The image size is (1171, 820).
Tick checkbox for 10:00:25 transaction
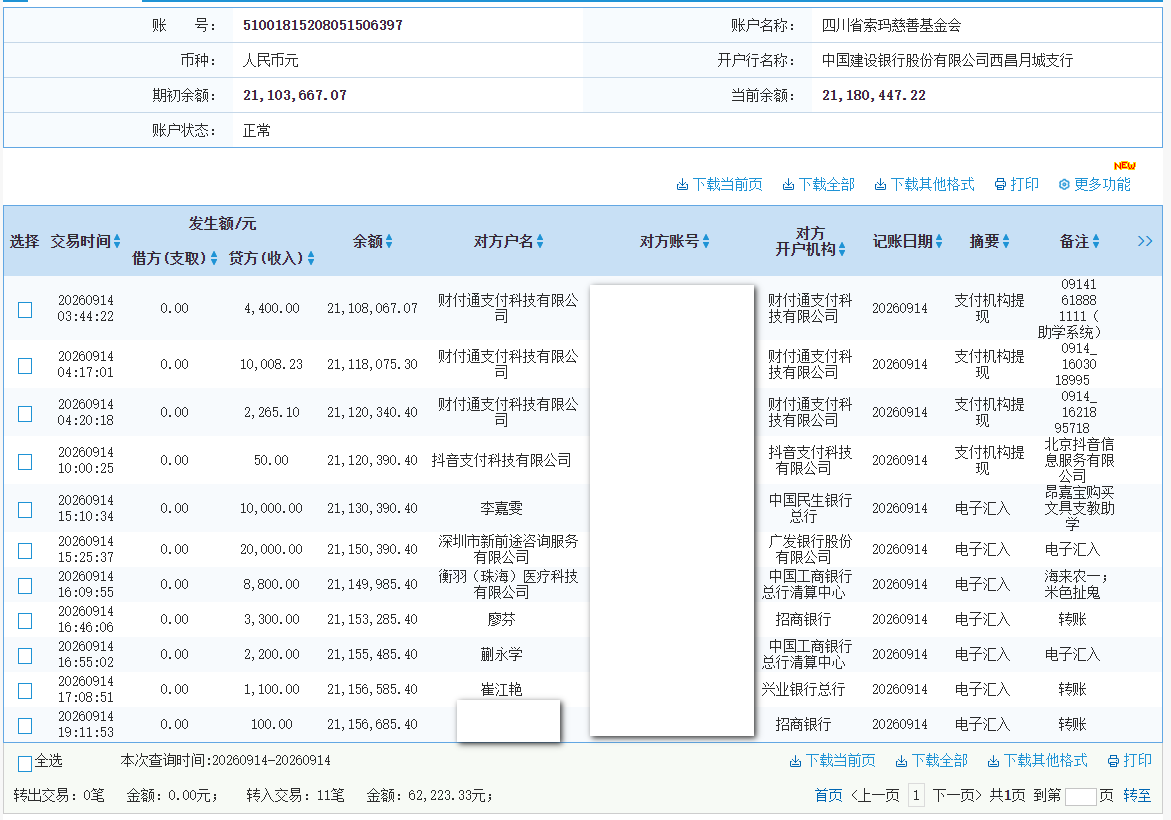[25, 462]
